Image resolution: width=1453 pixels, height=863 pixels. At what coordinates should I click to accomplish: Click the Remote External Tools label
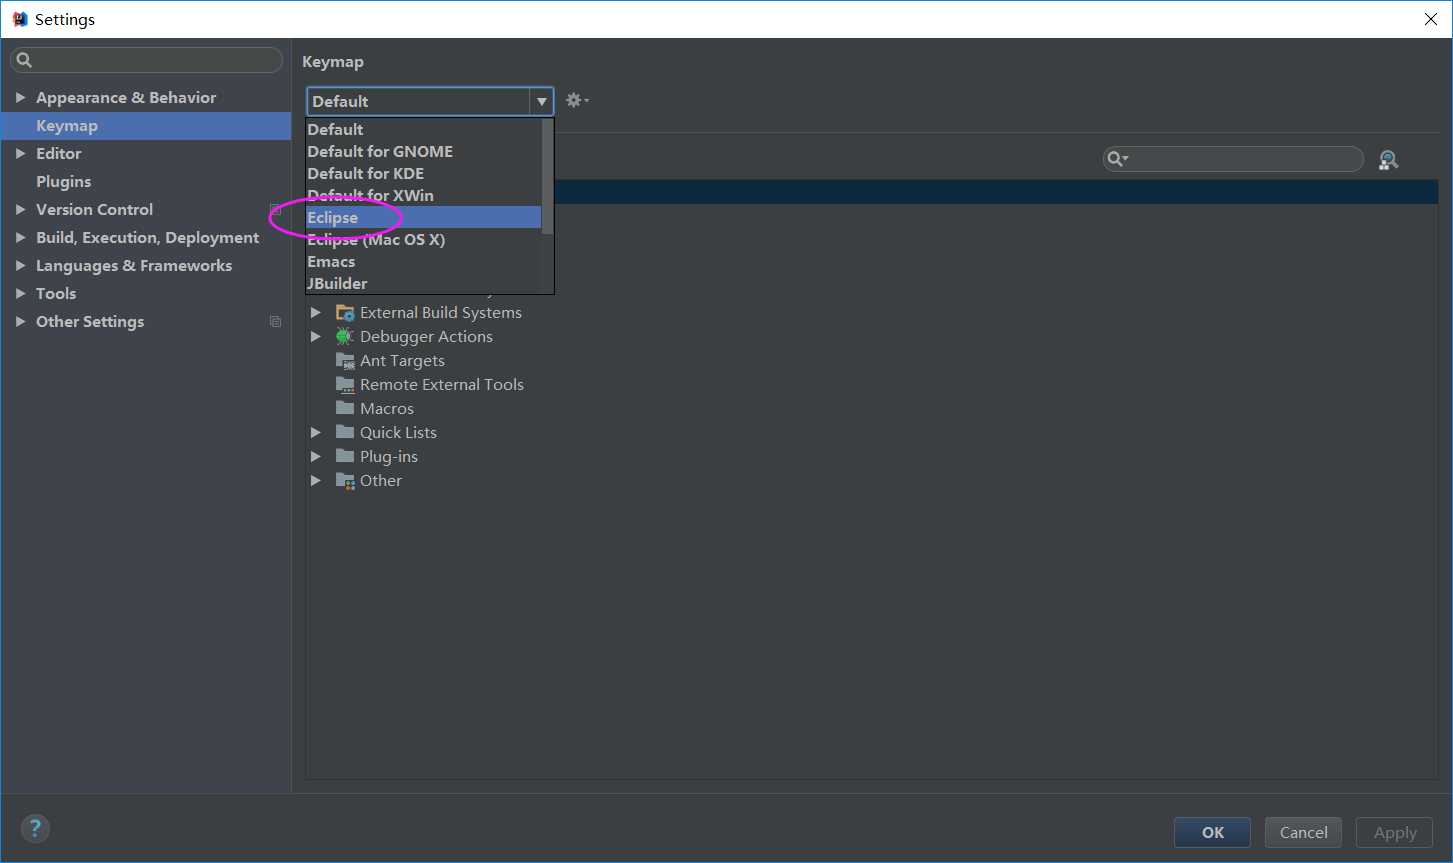coord(442,385)
